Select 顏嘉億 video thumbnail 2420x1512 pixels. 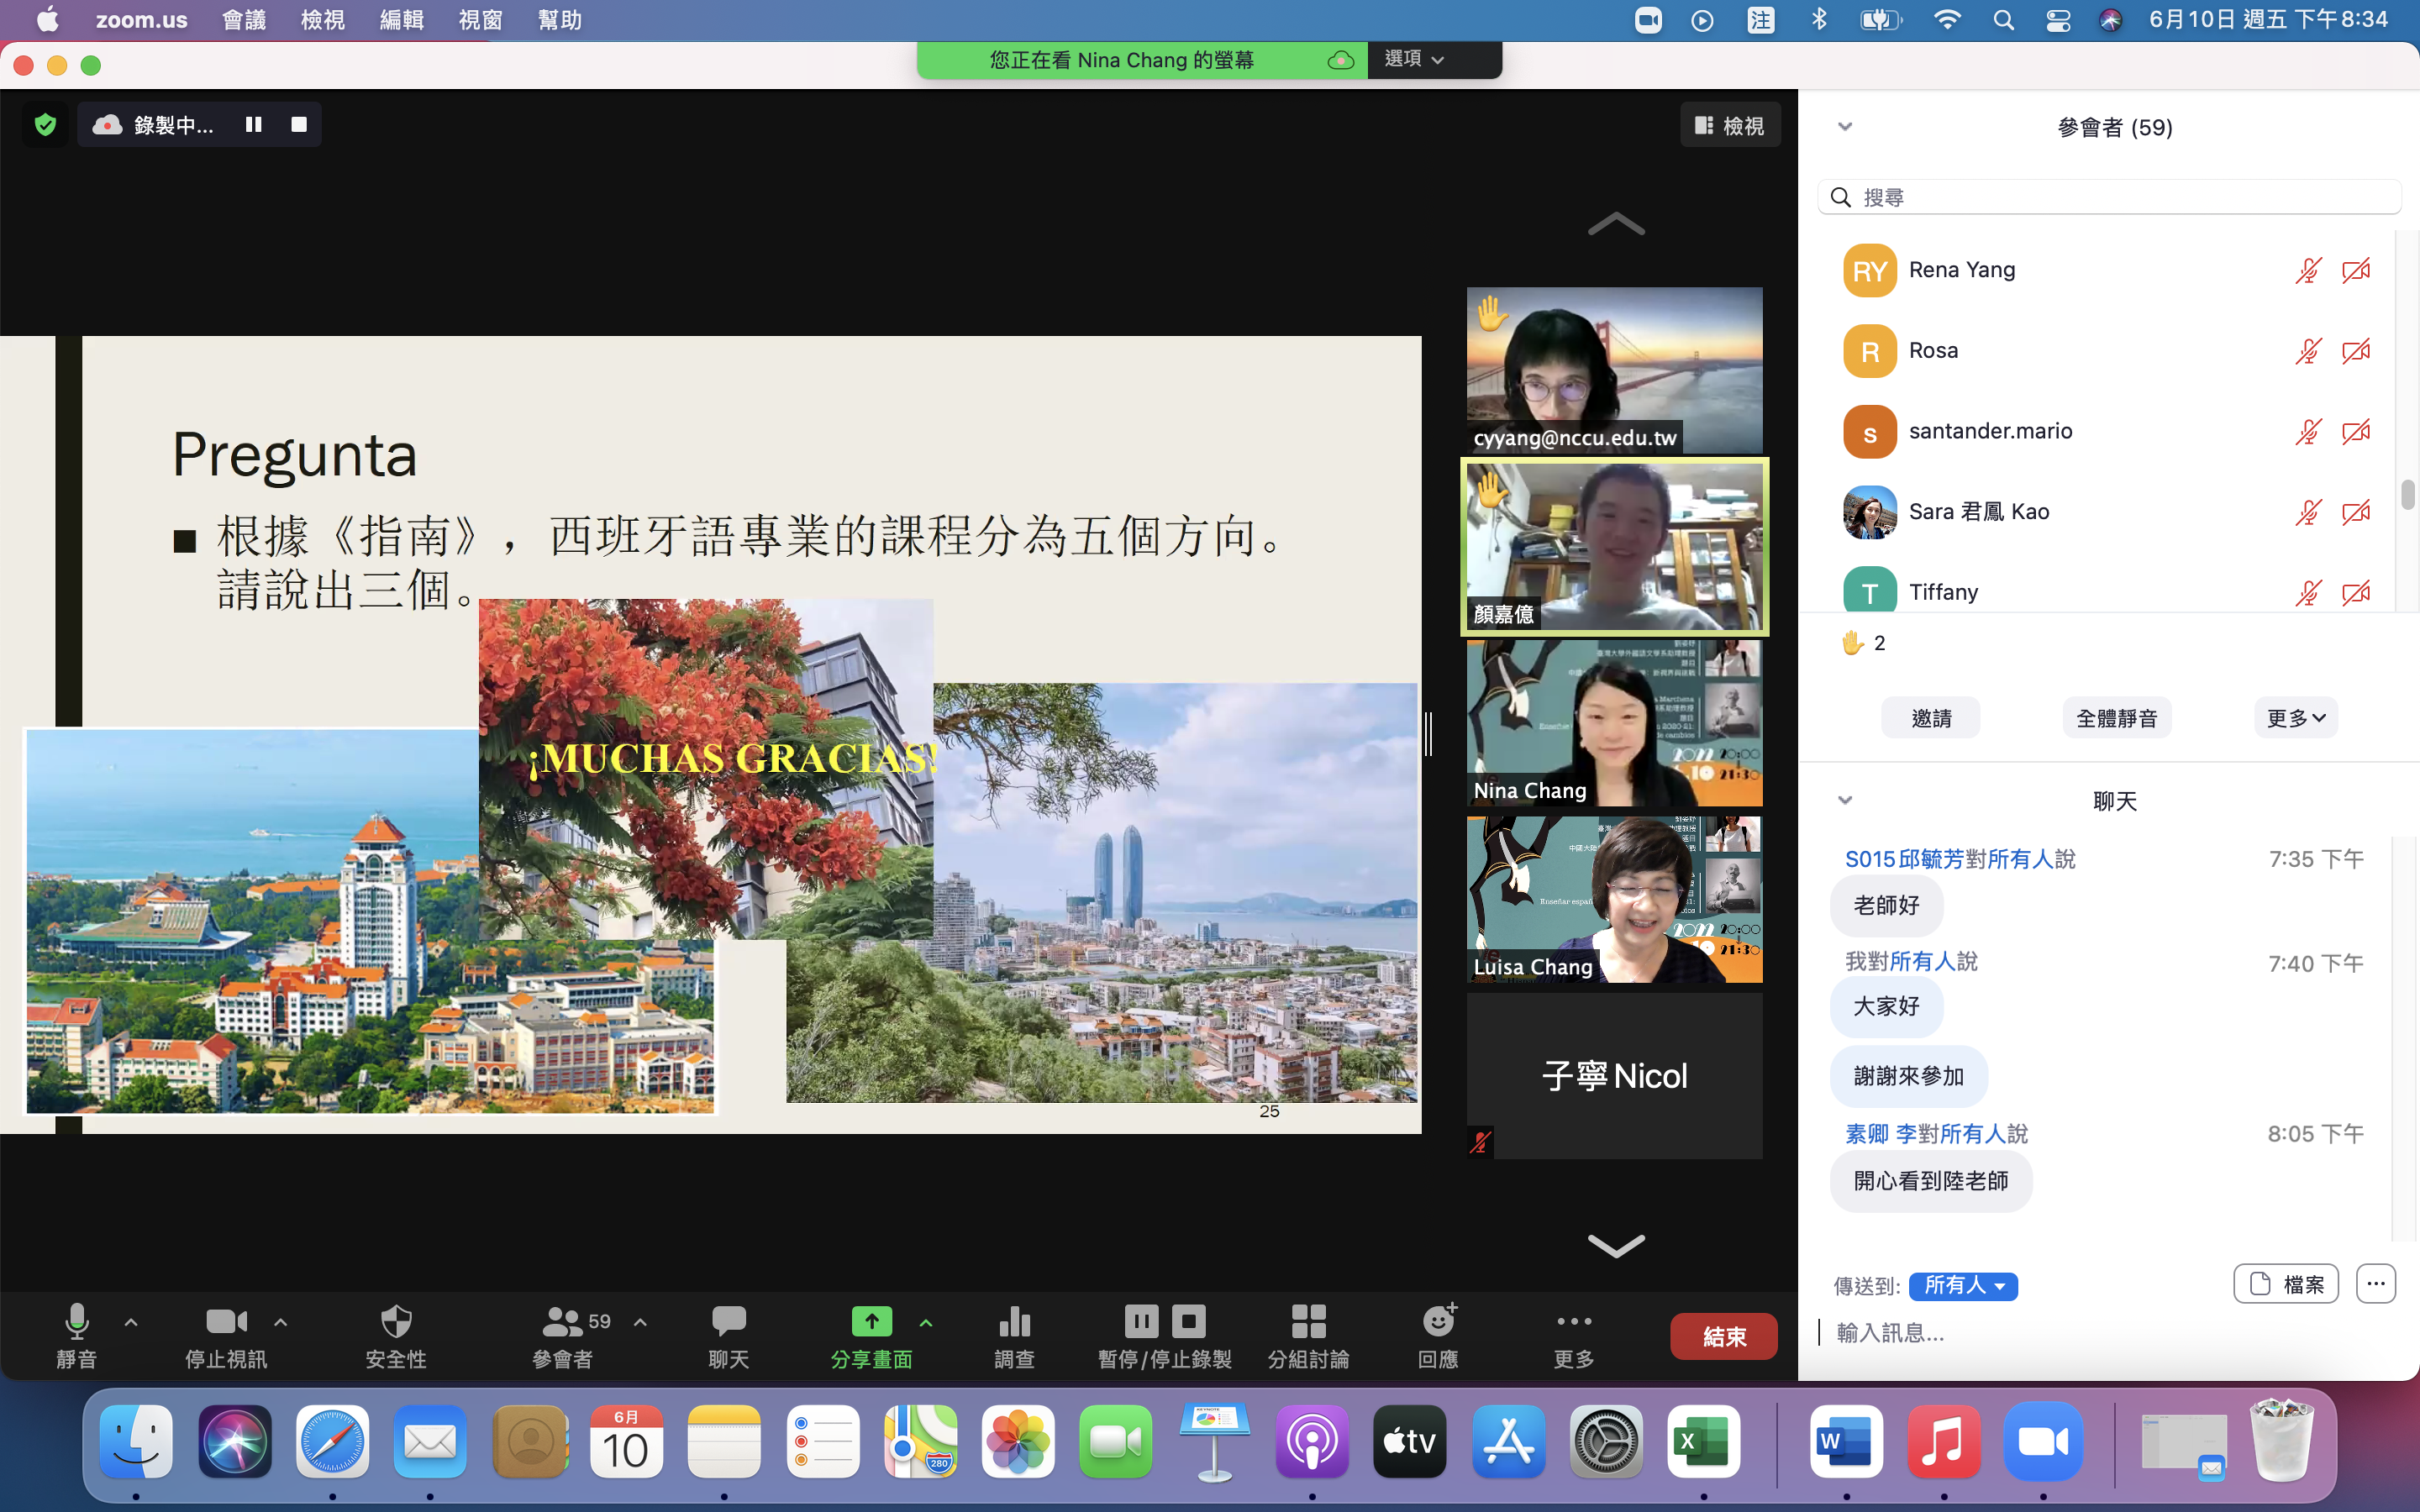pos(1614,546)
